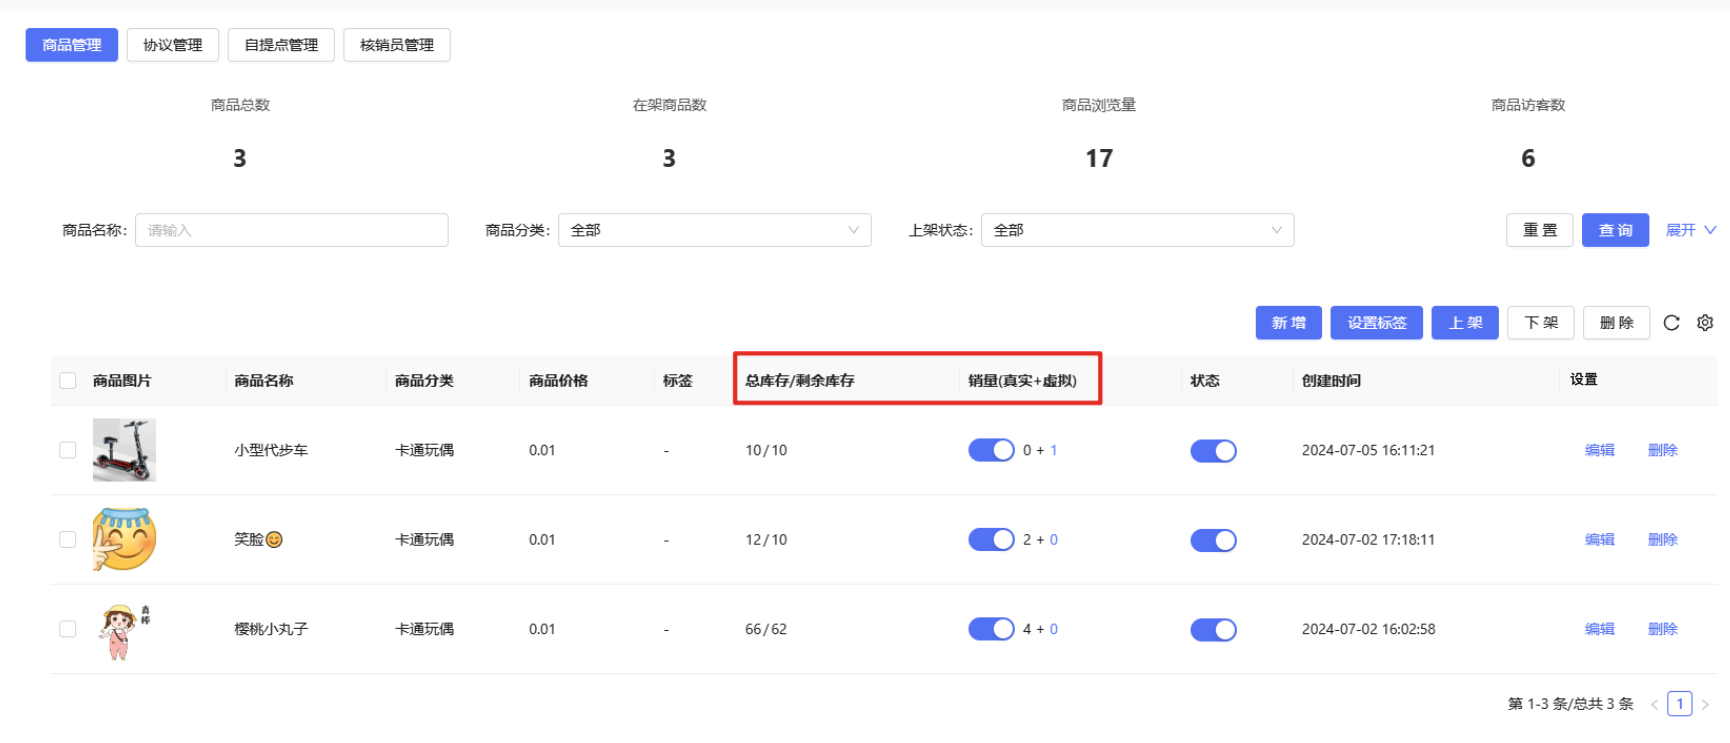Click the 小型代步车 scooter product image
Image resolution: width=1730 pixels, height=743 pixels.
[124, 450]
